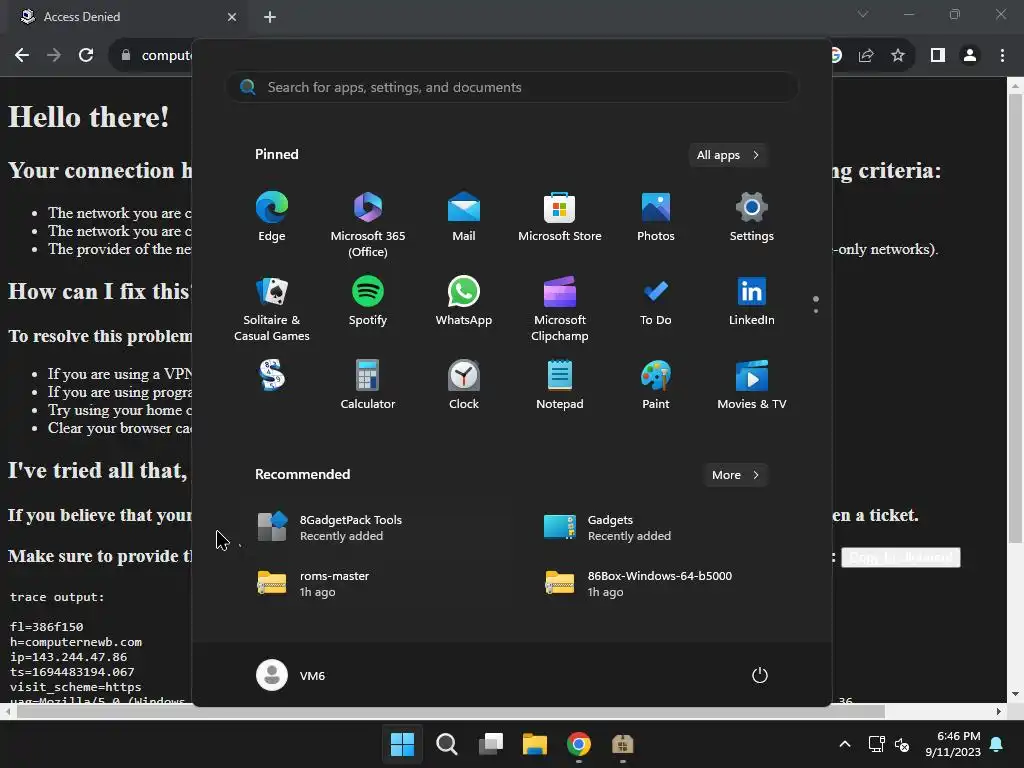Image resolution: width=1024 pixels, height=768 pixels.
Task: Switch to Chrome on taskbar
Action: 579,744
